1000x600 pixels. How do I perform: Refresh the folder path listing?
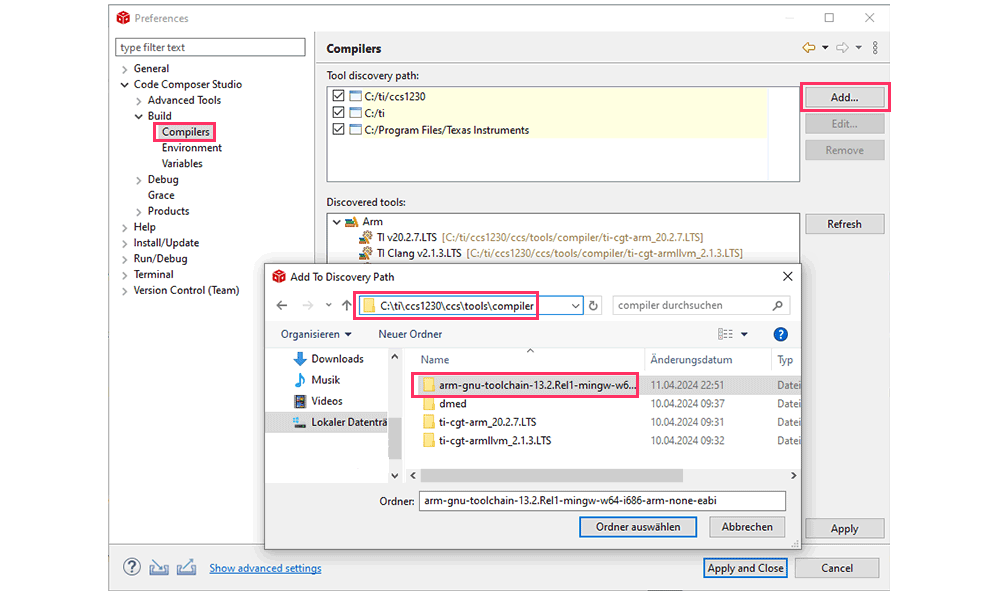pos(593,305)
